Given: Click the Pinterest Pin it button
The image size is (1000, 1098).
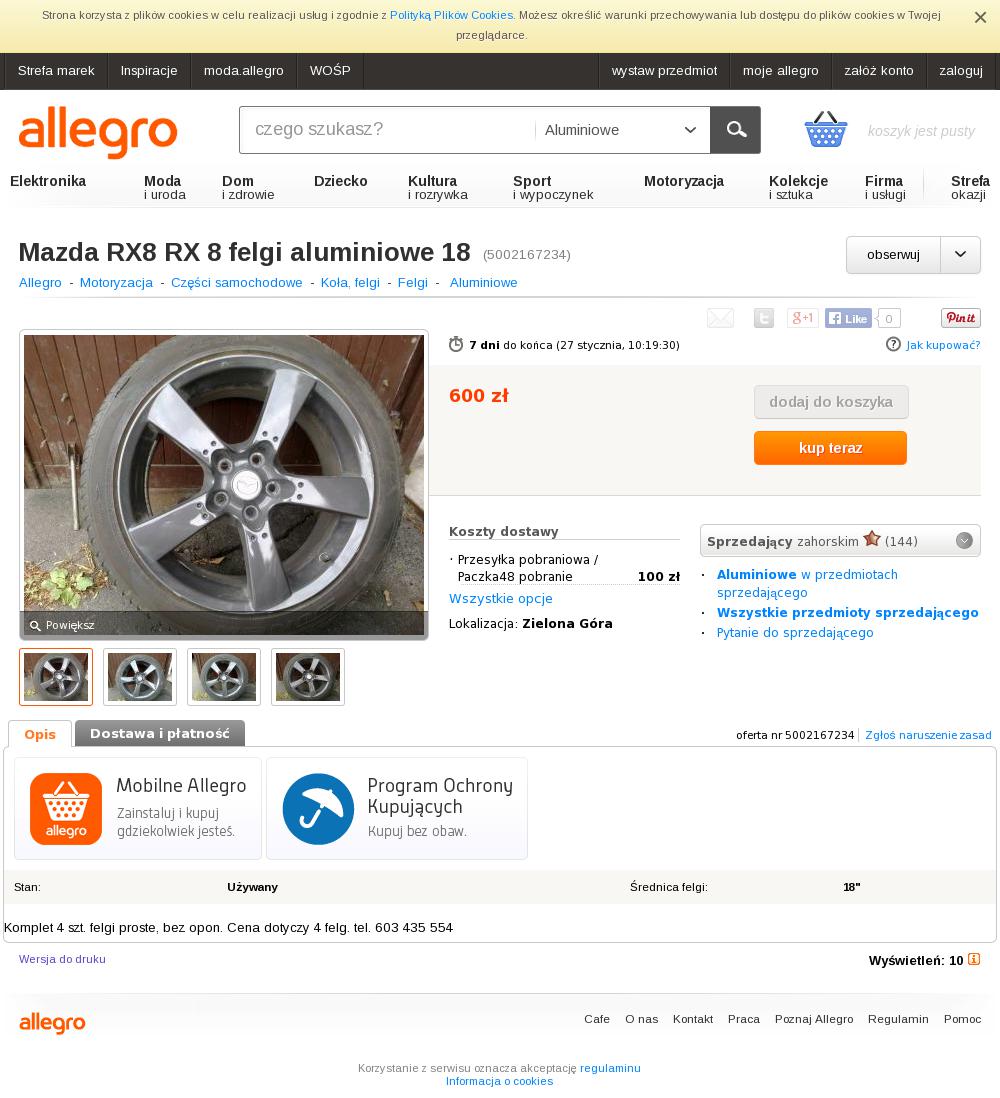Looking at the screenshot, I should tap(960, 318).
